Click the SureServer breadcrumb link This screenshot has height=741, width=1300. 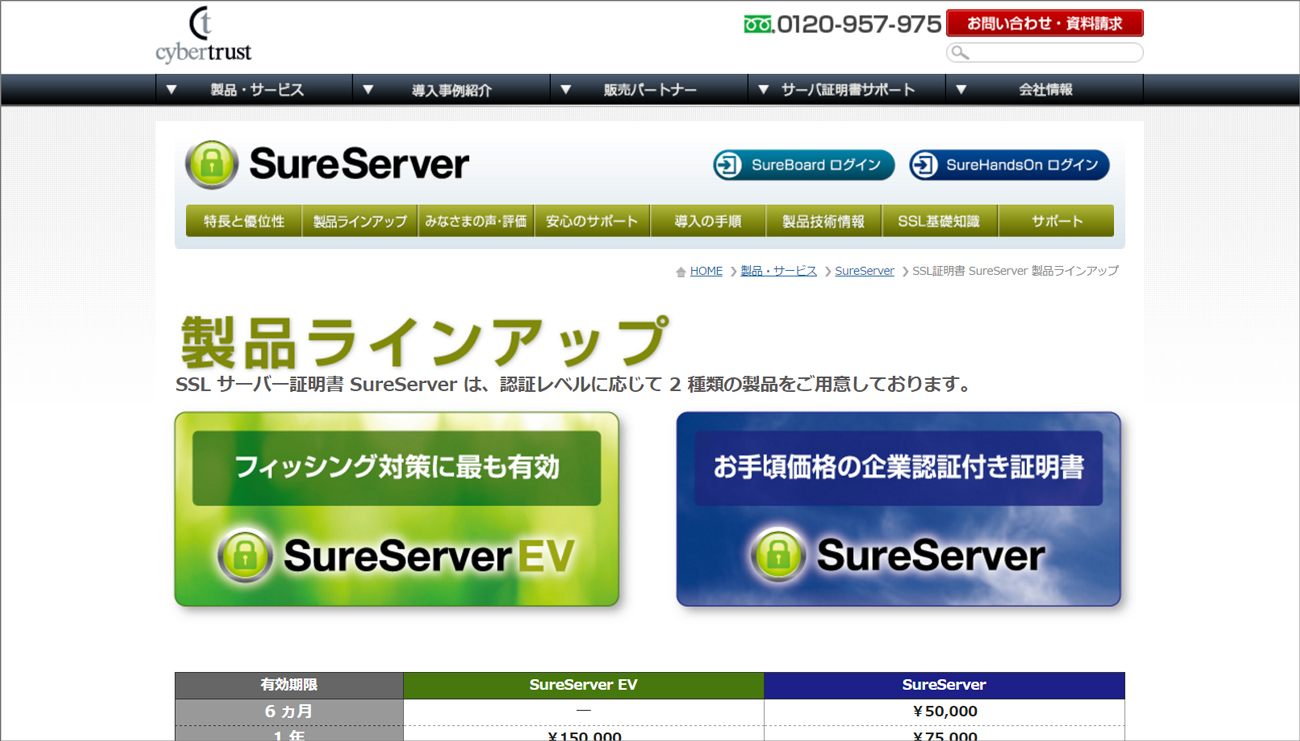pos(865,271)
